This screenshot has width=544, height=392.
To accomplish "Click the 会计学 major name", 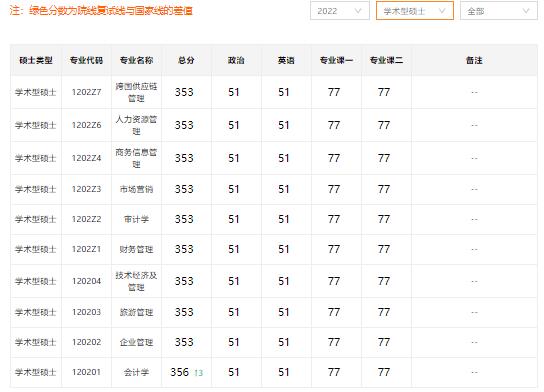I will (x=136, y=372).
